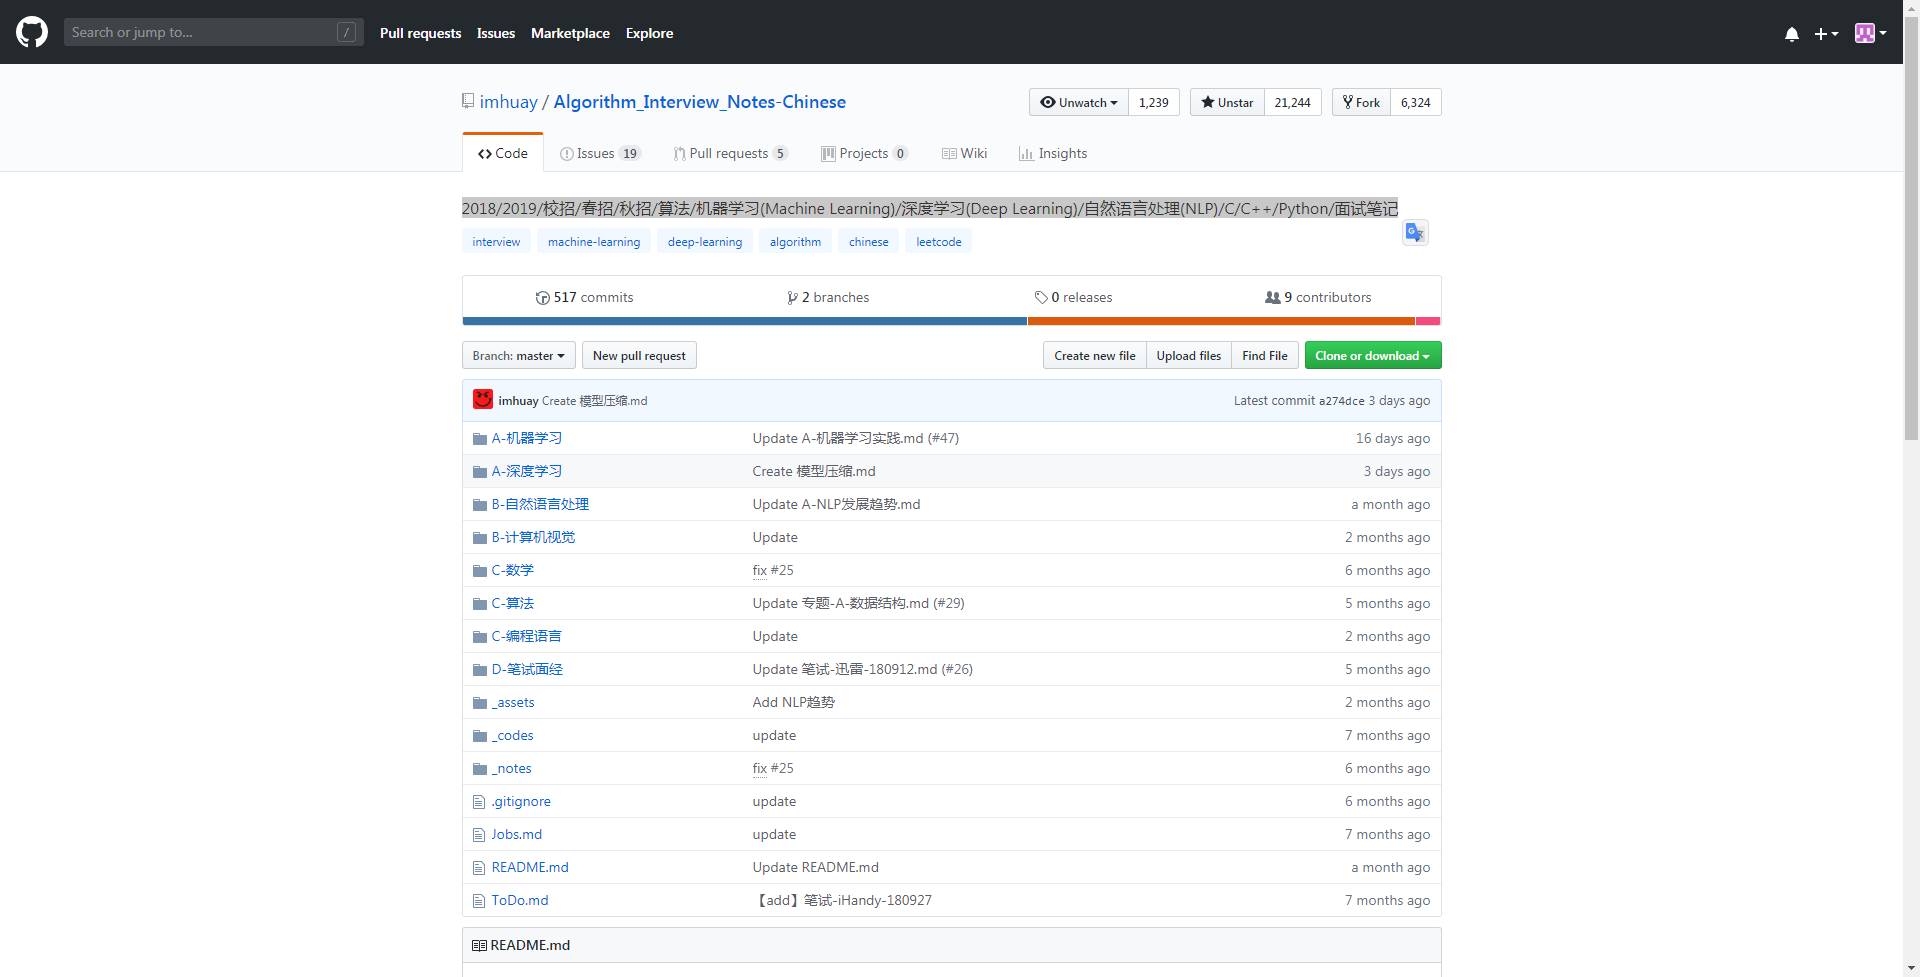Click the file icon next to .gitignore
Viewport: 1920px width, 977px height.
point(479,802)
